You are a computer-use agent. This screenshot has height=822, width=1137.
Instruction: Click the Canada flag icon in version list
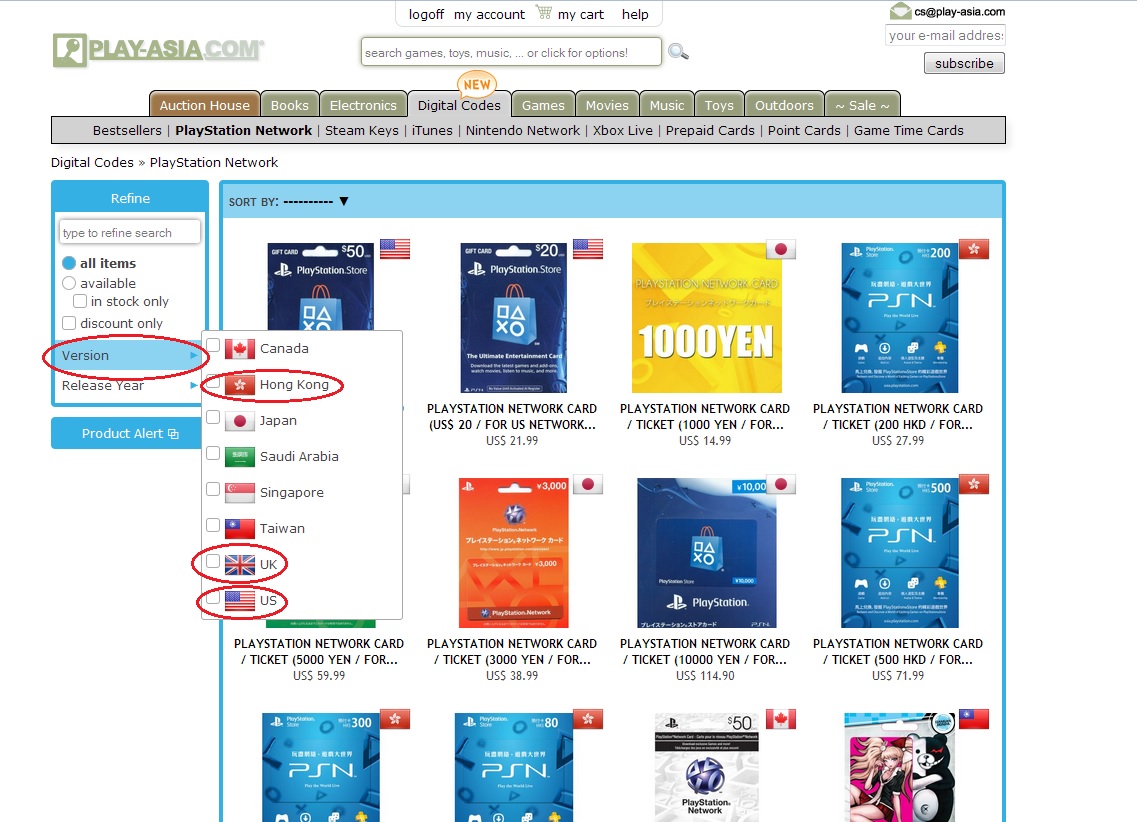240,349
